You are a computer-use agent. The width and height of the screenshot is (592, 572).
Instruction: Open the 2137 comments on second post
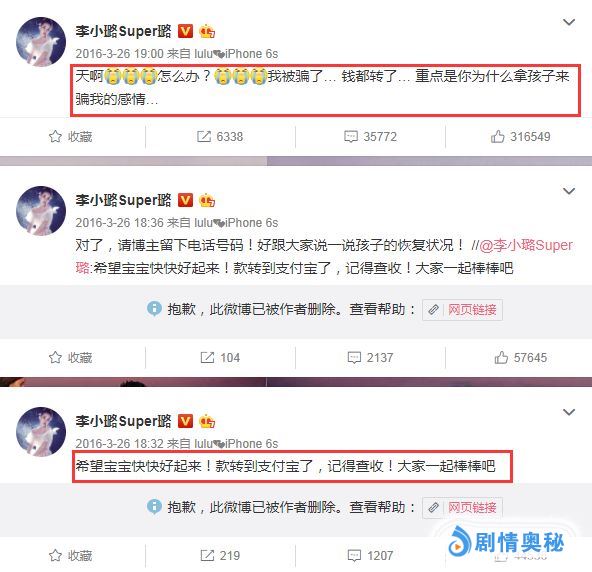[x=370, y=358]
